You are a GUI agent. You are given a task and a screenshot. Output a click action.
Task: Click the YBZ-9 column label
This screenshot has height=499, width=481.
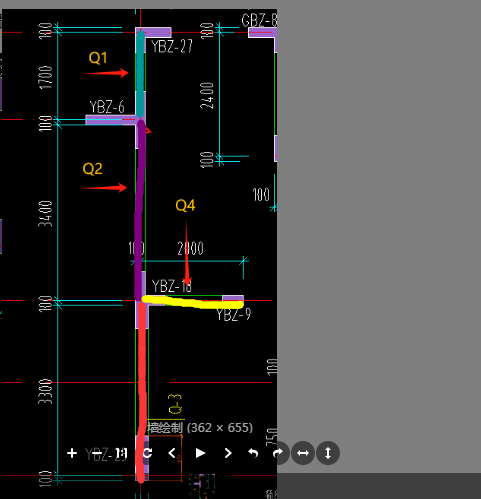[x=234, y=314]
